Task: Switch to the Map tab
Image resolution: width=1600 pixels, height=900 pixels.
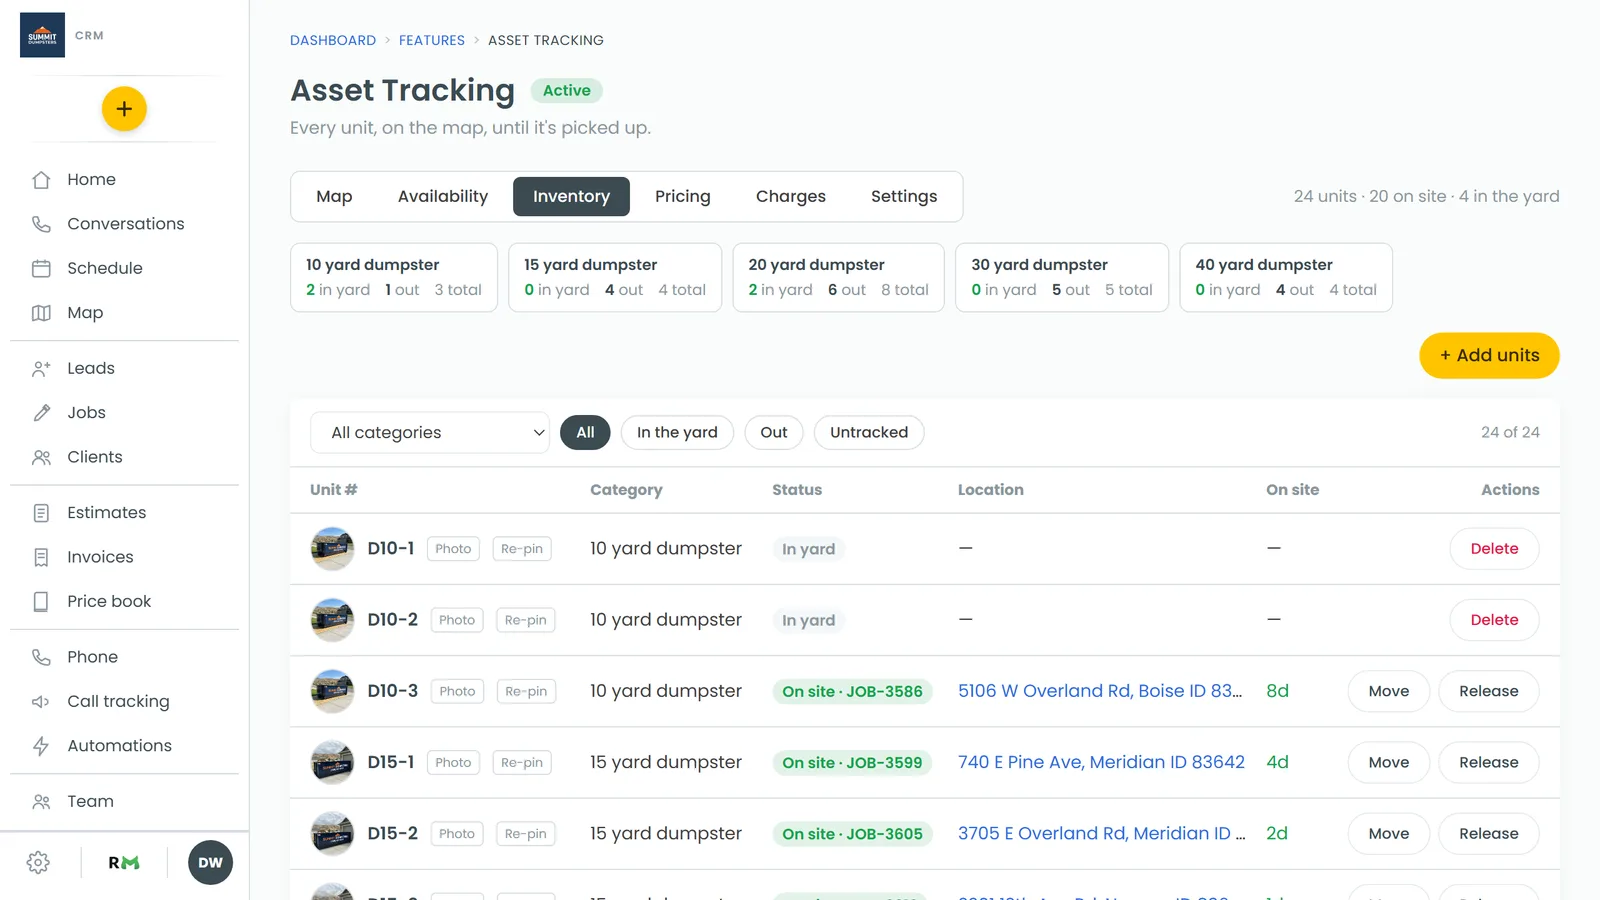Action: [x=334, y=197]
